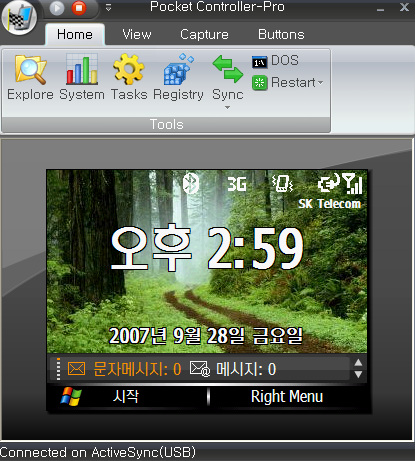The image size is (415, 461).
Task: Expand the Restart dropdown arrow
Action: (321, 82)
